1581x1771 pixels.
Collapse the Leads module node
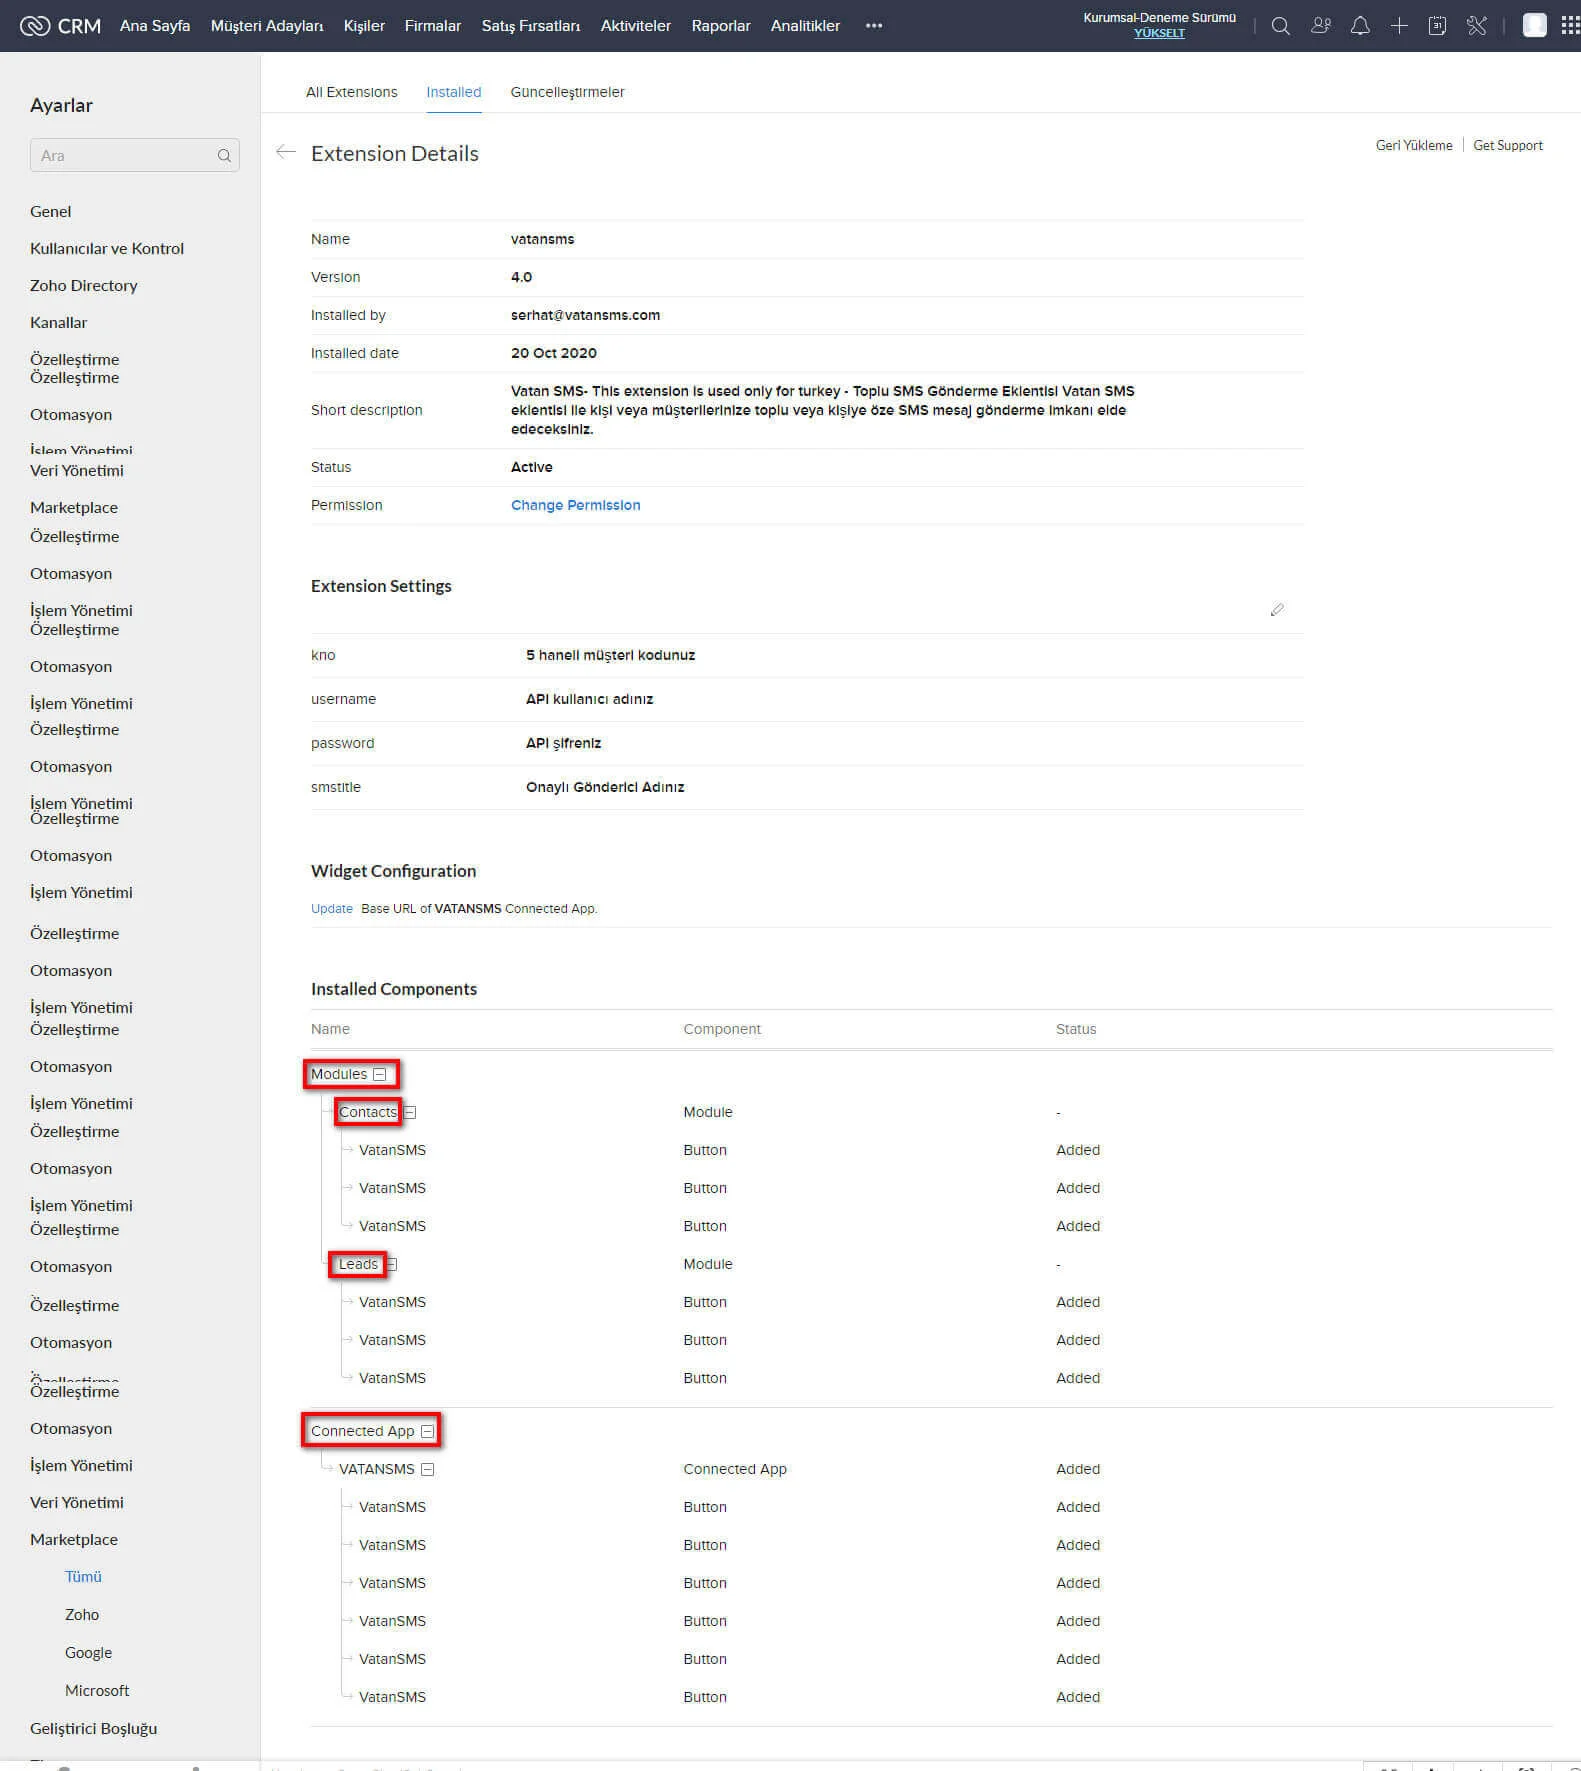pos(391,1264)
